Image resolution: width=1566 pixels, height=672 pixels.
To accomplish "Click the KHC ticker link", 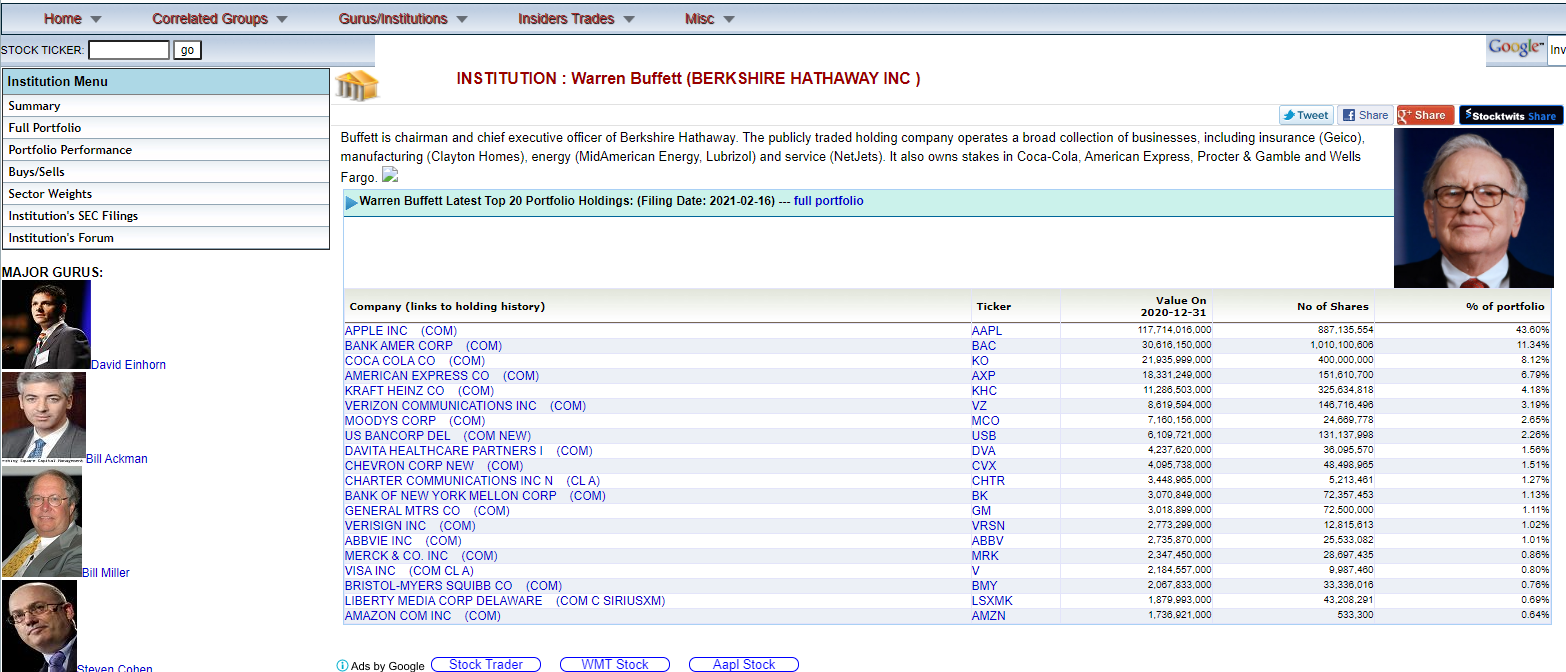I will [984, 391].
